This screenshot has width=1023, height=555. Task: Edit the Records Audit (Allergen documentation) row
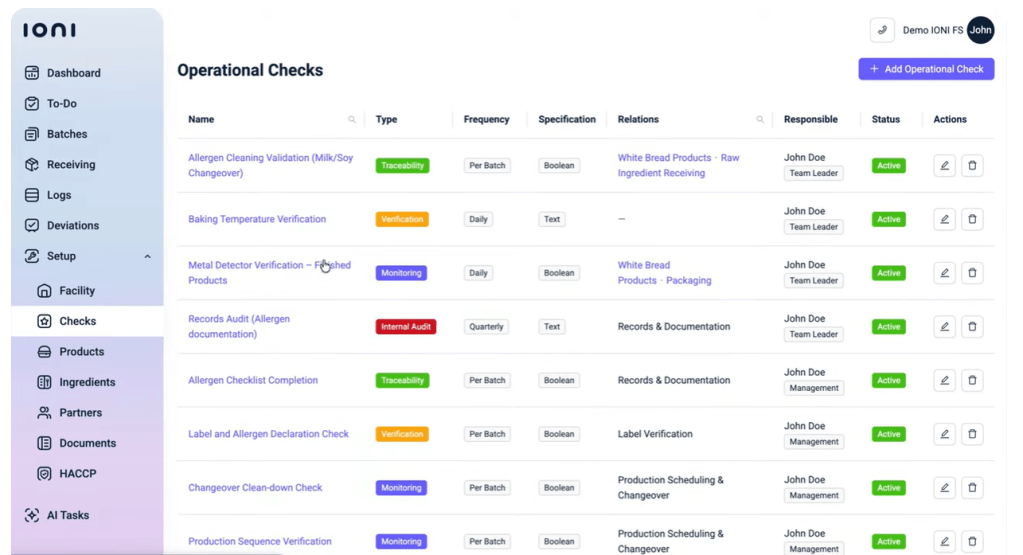944,327
